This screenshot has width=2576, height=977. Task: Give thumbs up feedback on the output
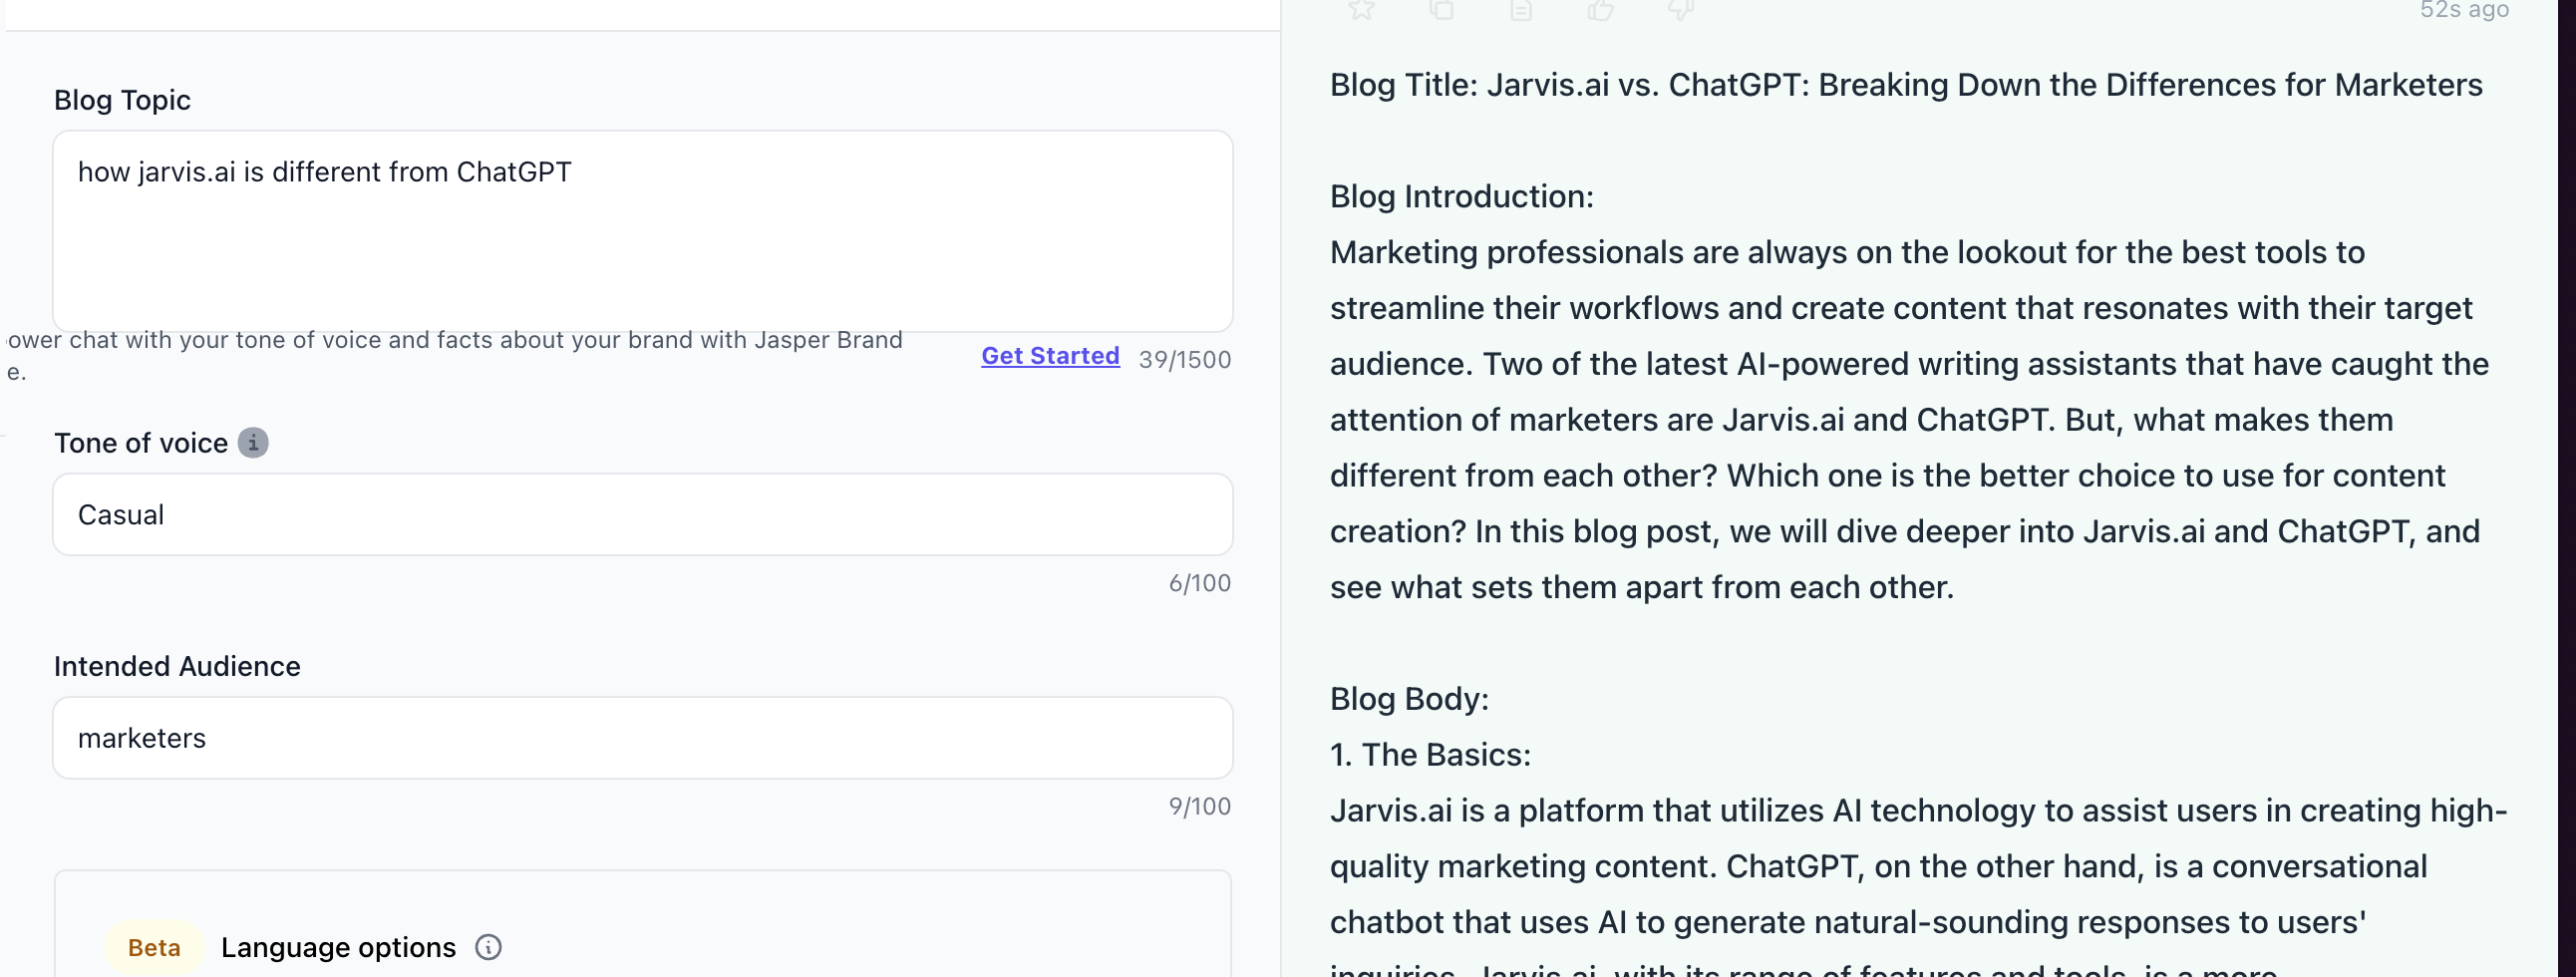(x=1601, y=11)
